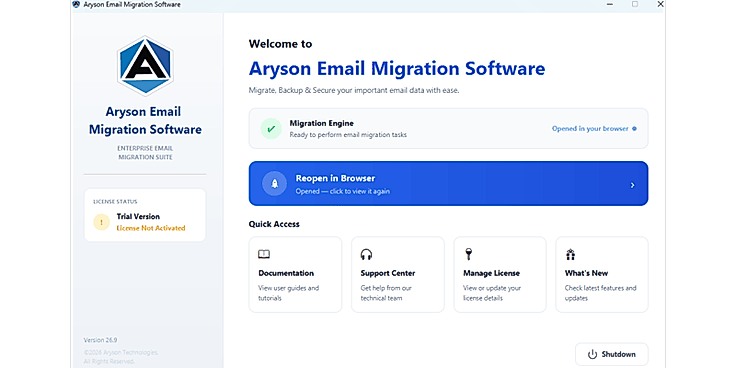
Task: Click 'ENTERPRISE EMAIL MIGRATION SUITE' subtitle
Action: tap(145, 153)
